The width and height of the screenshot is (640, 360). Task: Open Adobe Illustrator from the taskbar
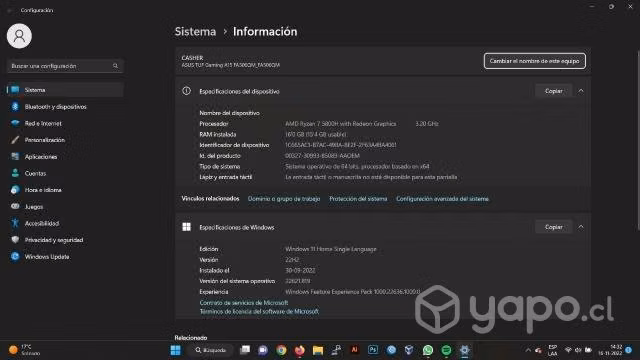coord(354,350)
